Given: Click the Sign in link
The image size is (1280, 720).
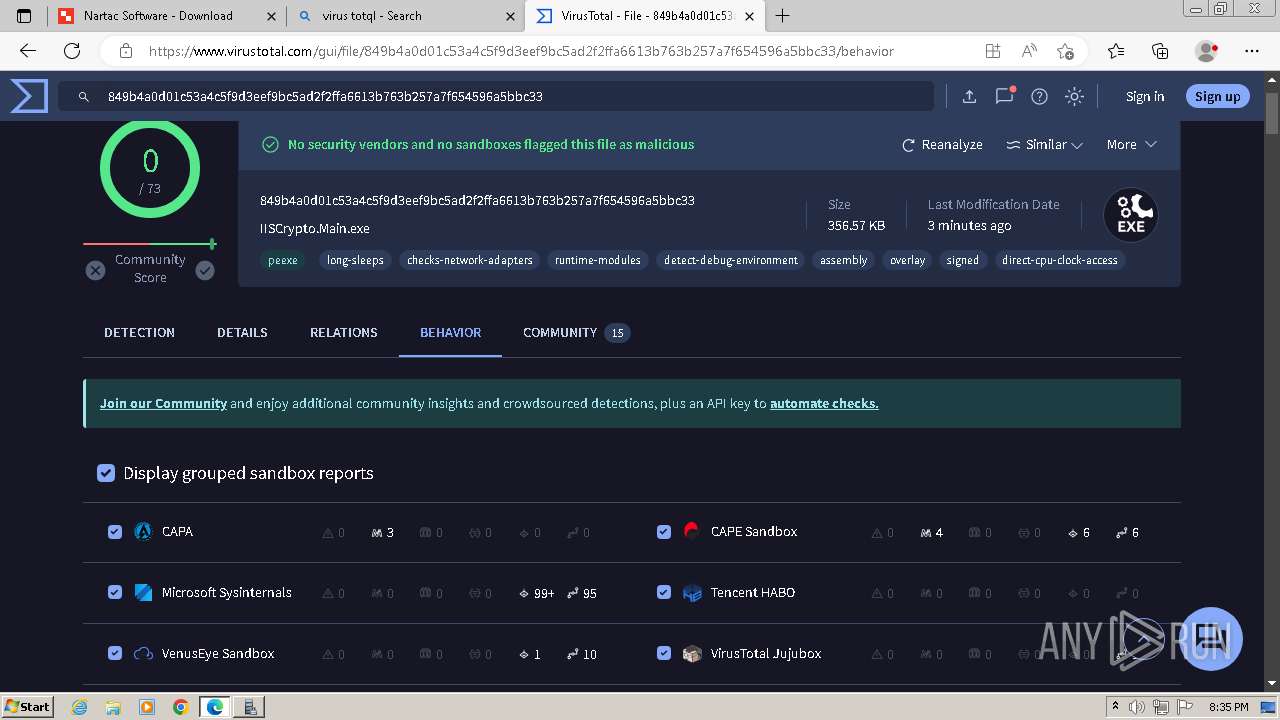Looking at the screenshot, I should (x=1145, y=96).
